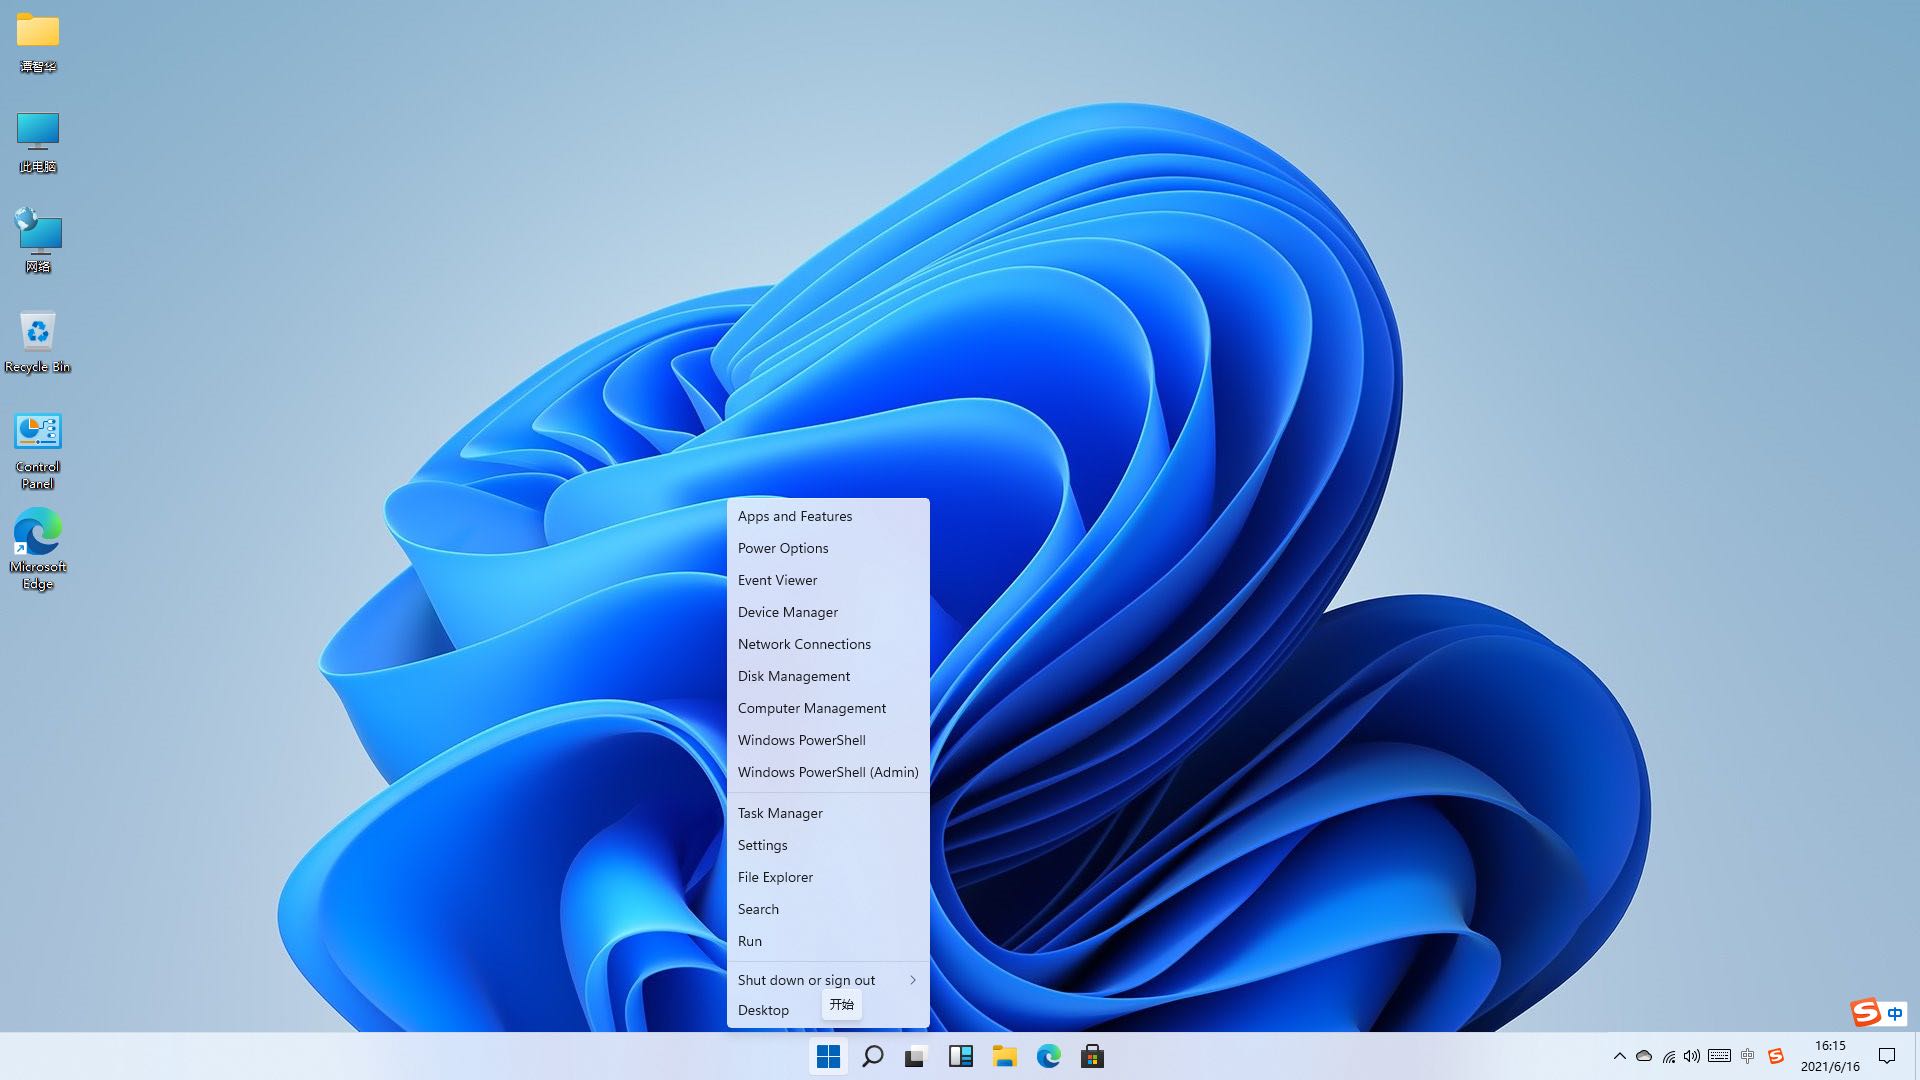Click the touch keyboard tray icon
The width and height of the screenshot is (1920, 1080).
click(1719, 1056)
